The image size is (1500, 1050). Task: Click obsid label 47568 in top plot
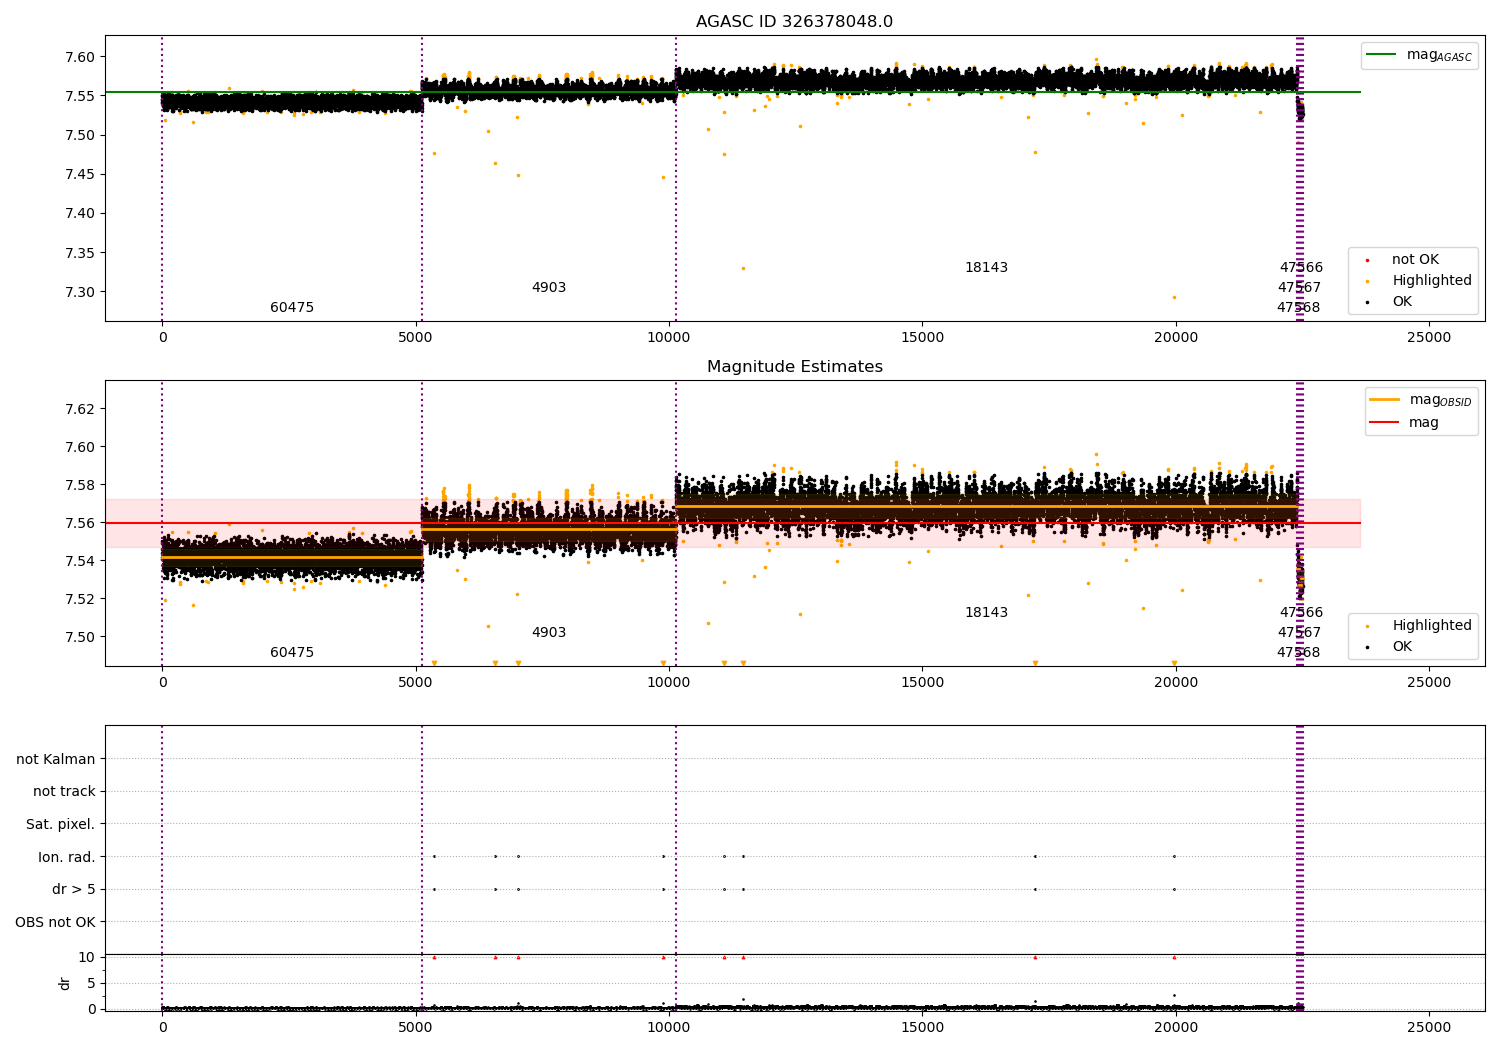pyautogui.click(x=1298, y=308)
